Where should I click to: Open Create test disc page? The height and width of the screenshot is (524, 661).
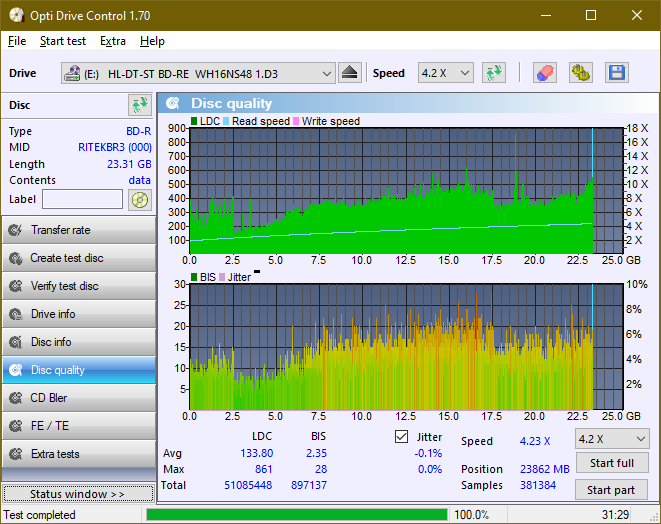[x=79, y=258]
